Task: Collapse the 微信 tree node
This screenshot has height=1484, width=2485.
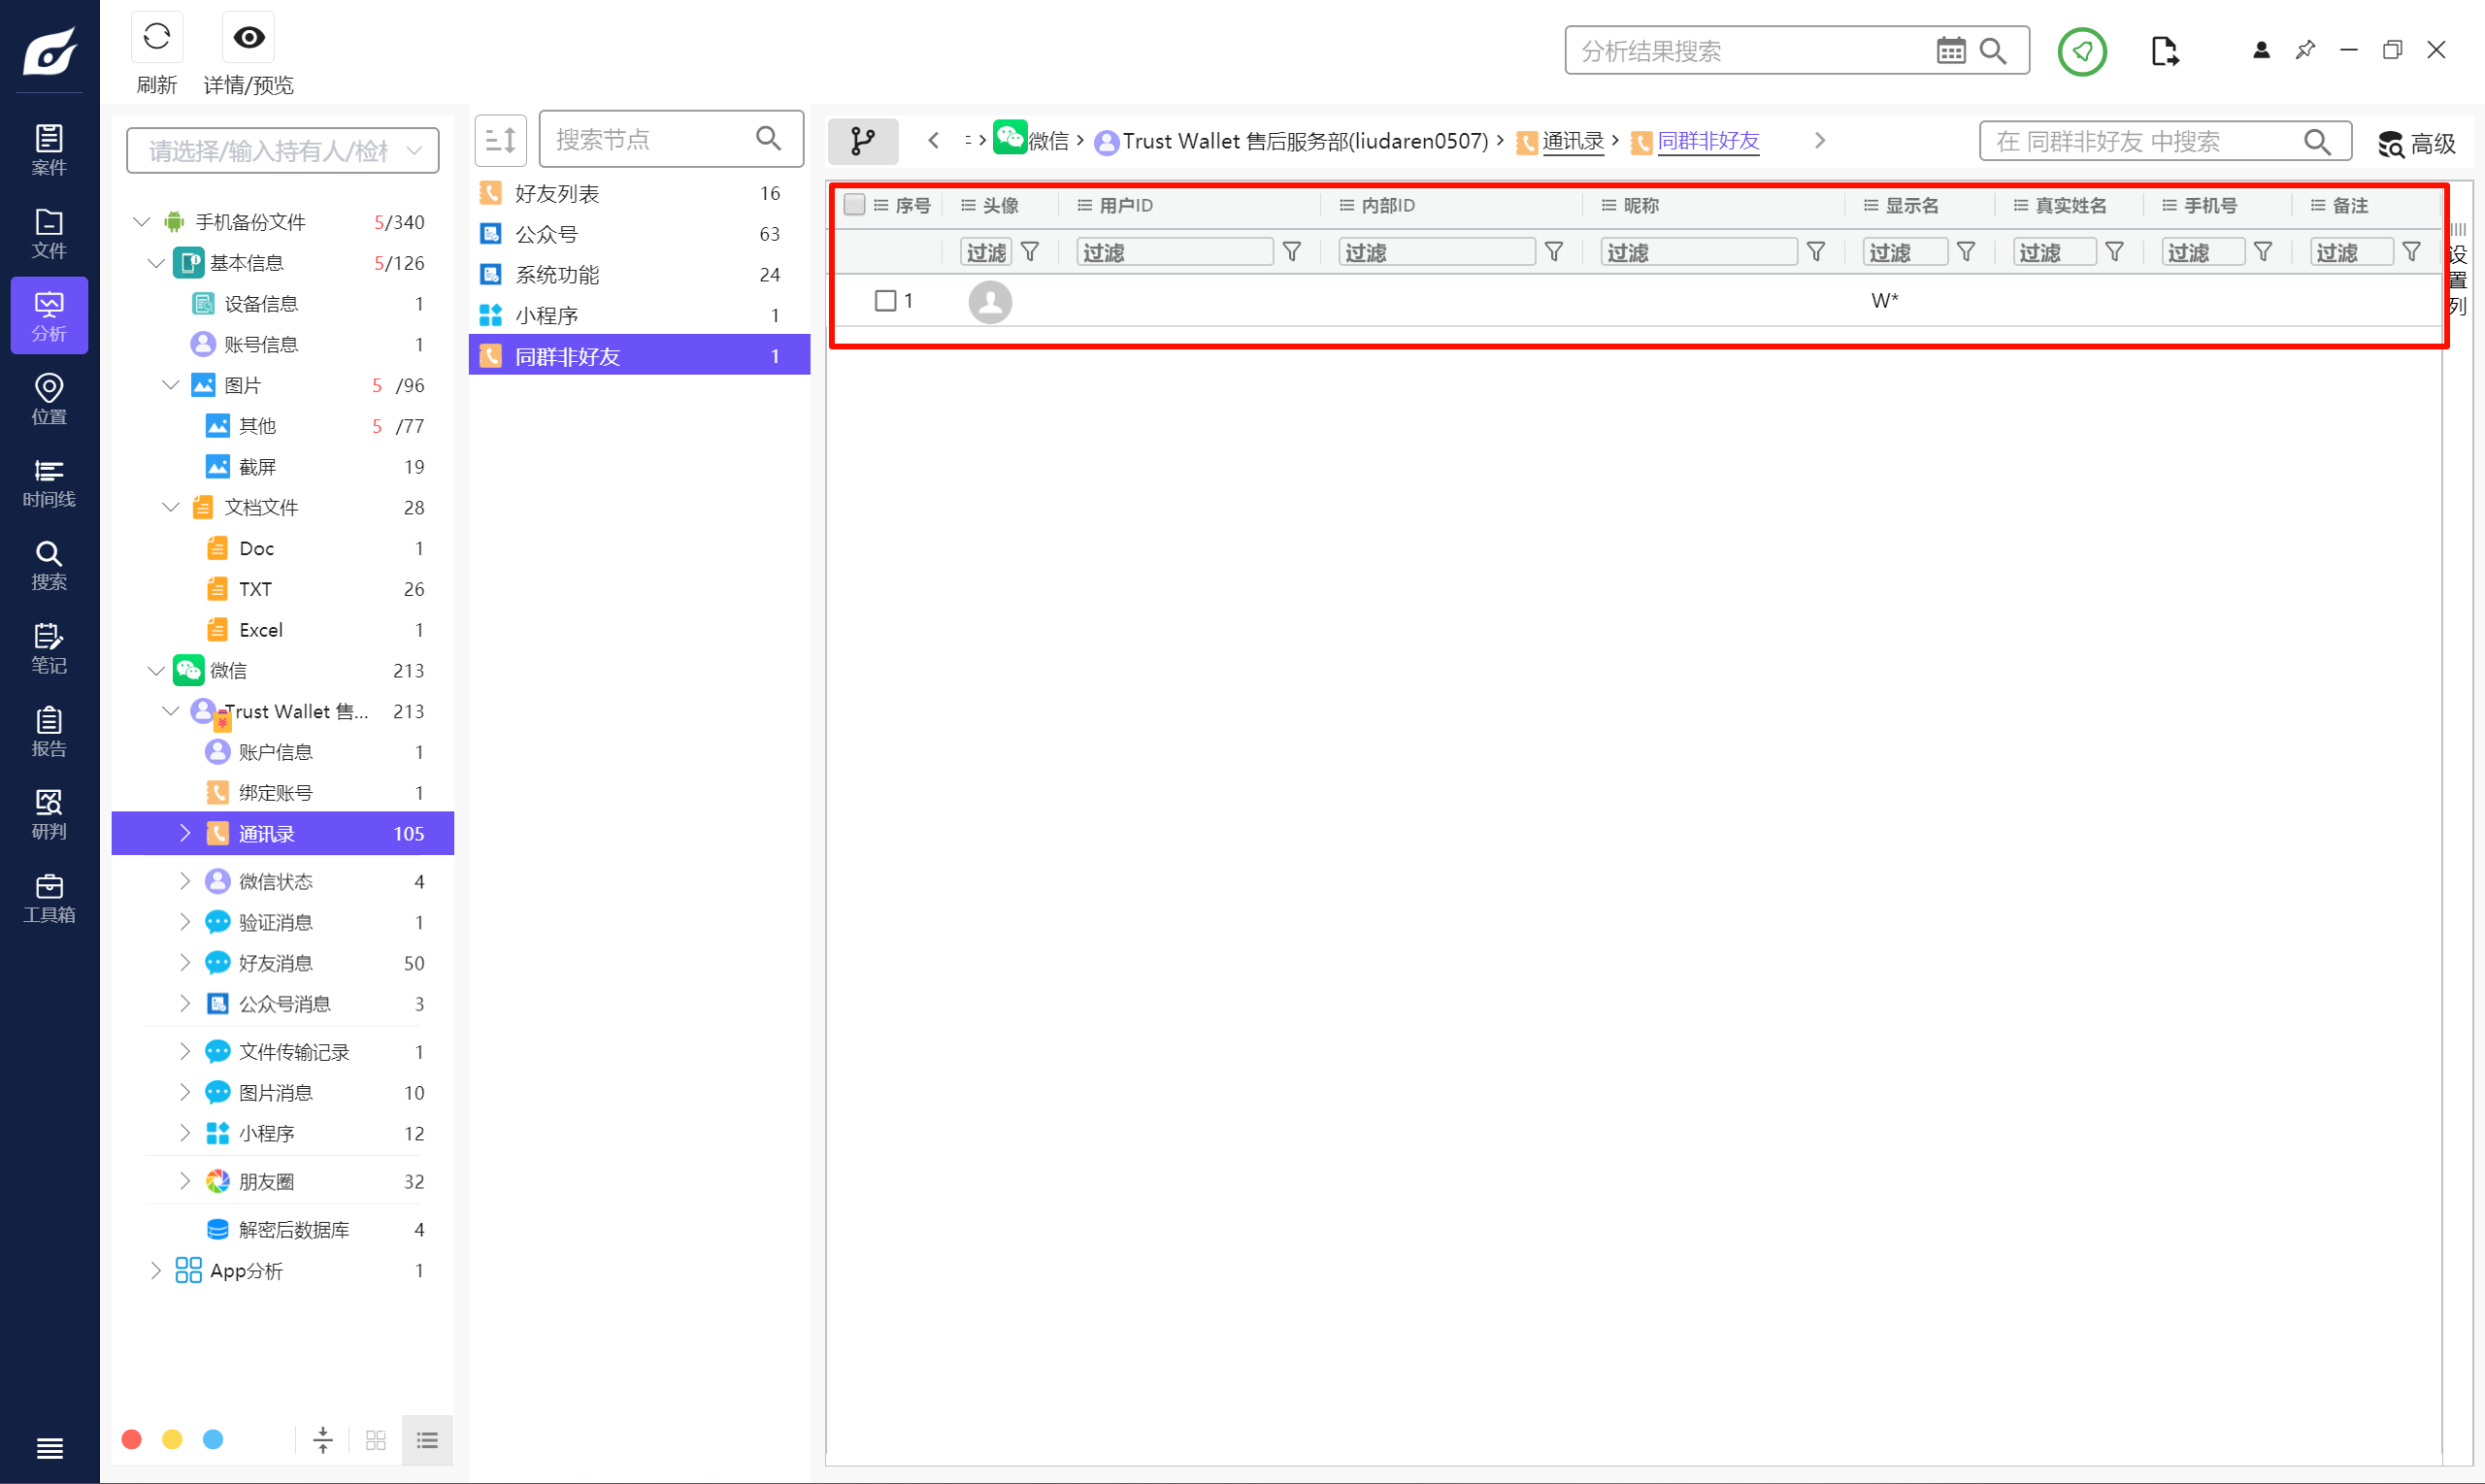Action: pyautogui.click(x=156, y=670)
